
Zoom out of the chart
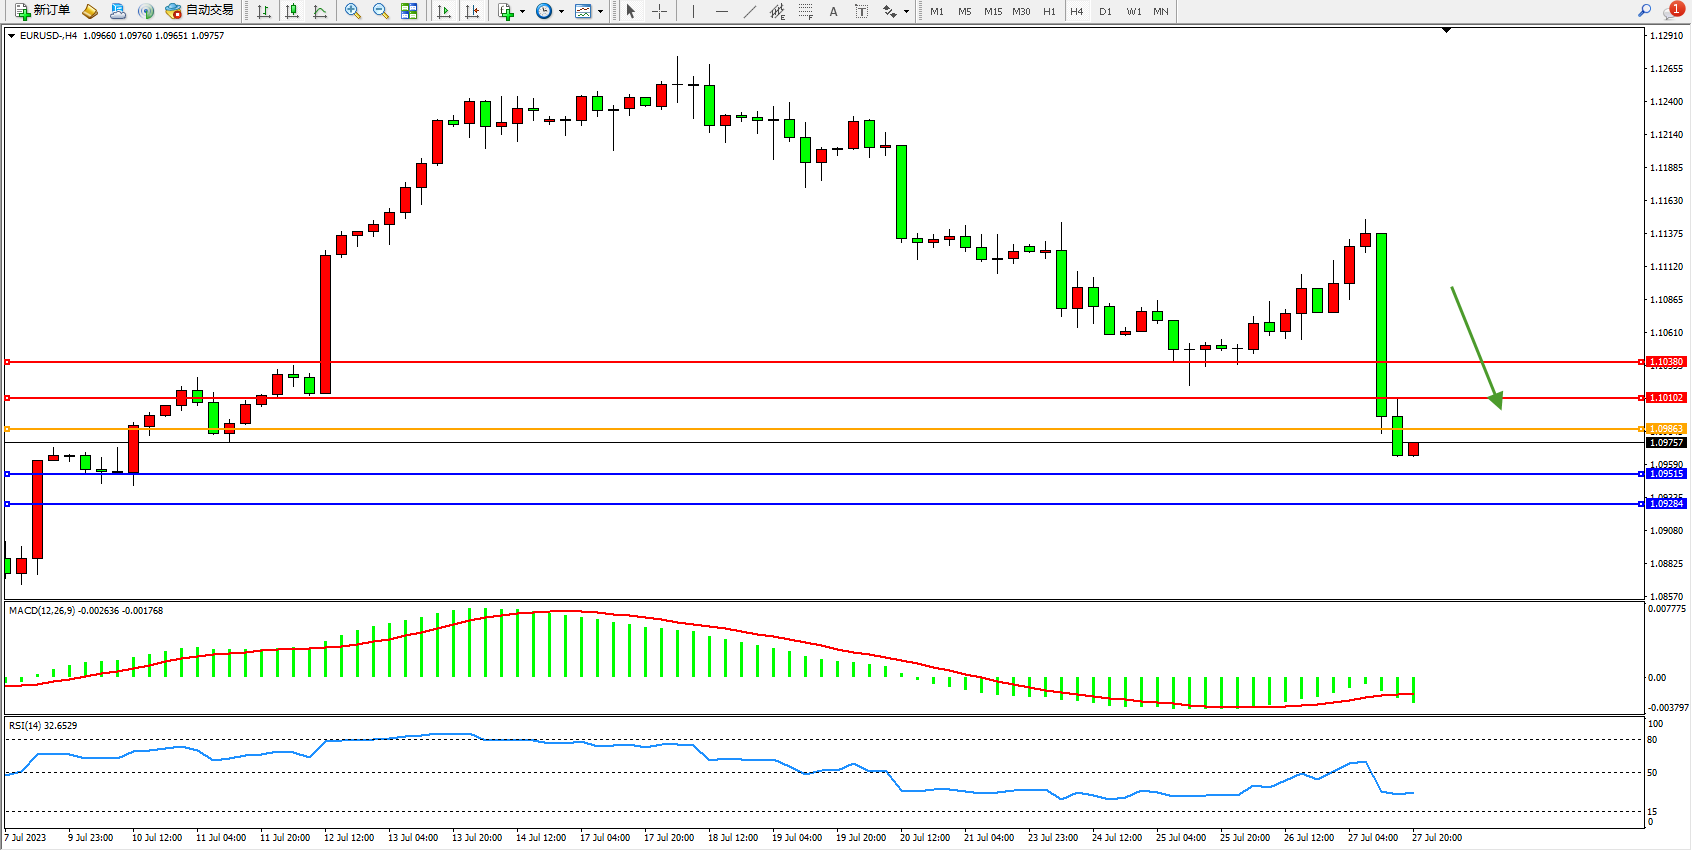coord(381,11)
